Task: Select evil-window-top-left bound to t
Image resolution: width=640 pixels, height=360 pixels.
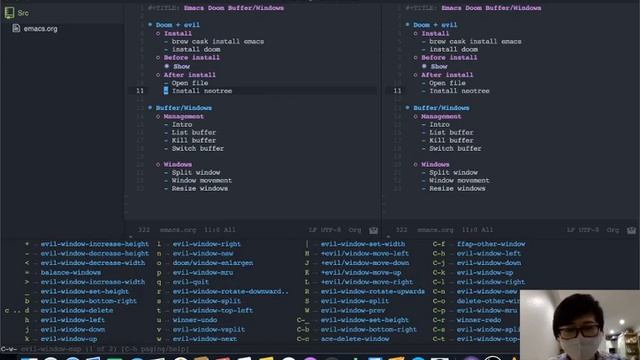Action: click(x=213, y=310)
